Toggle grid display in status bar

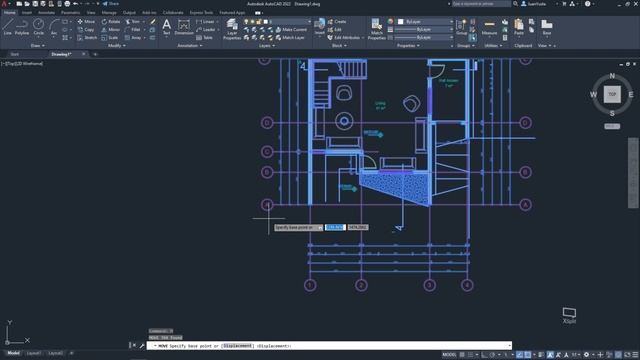coord(462,355)
